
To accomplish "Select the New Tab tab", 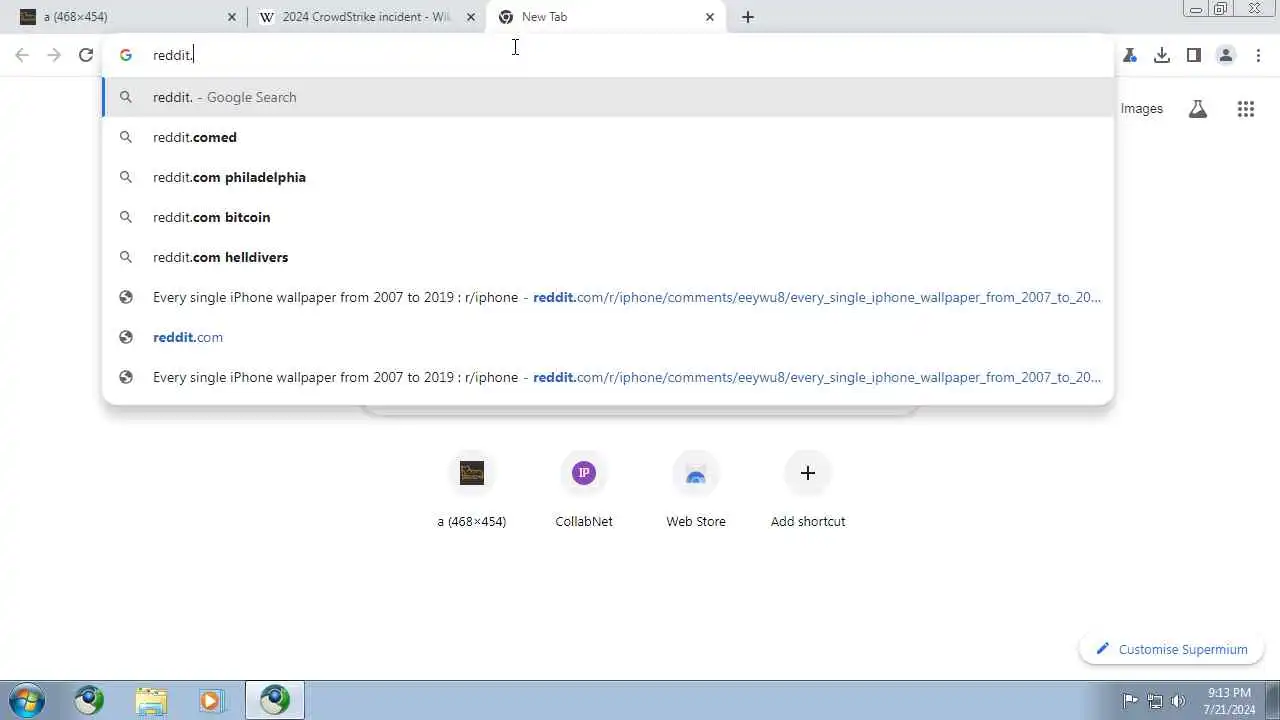I will [606, 17].
